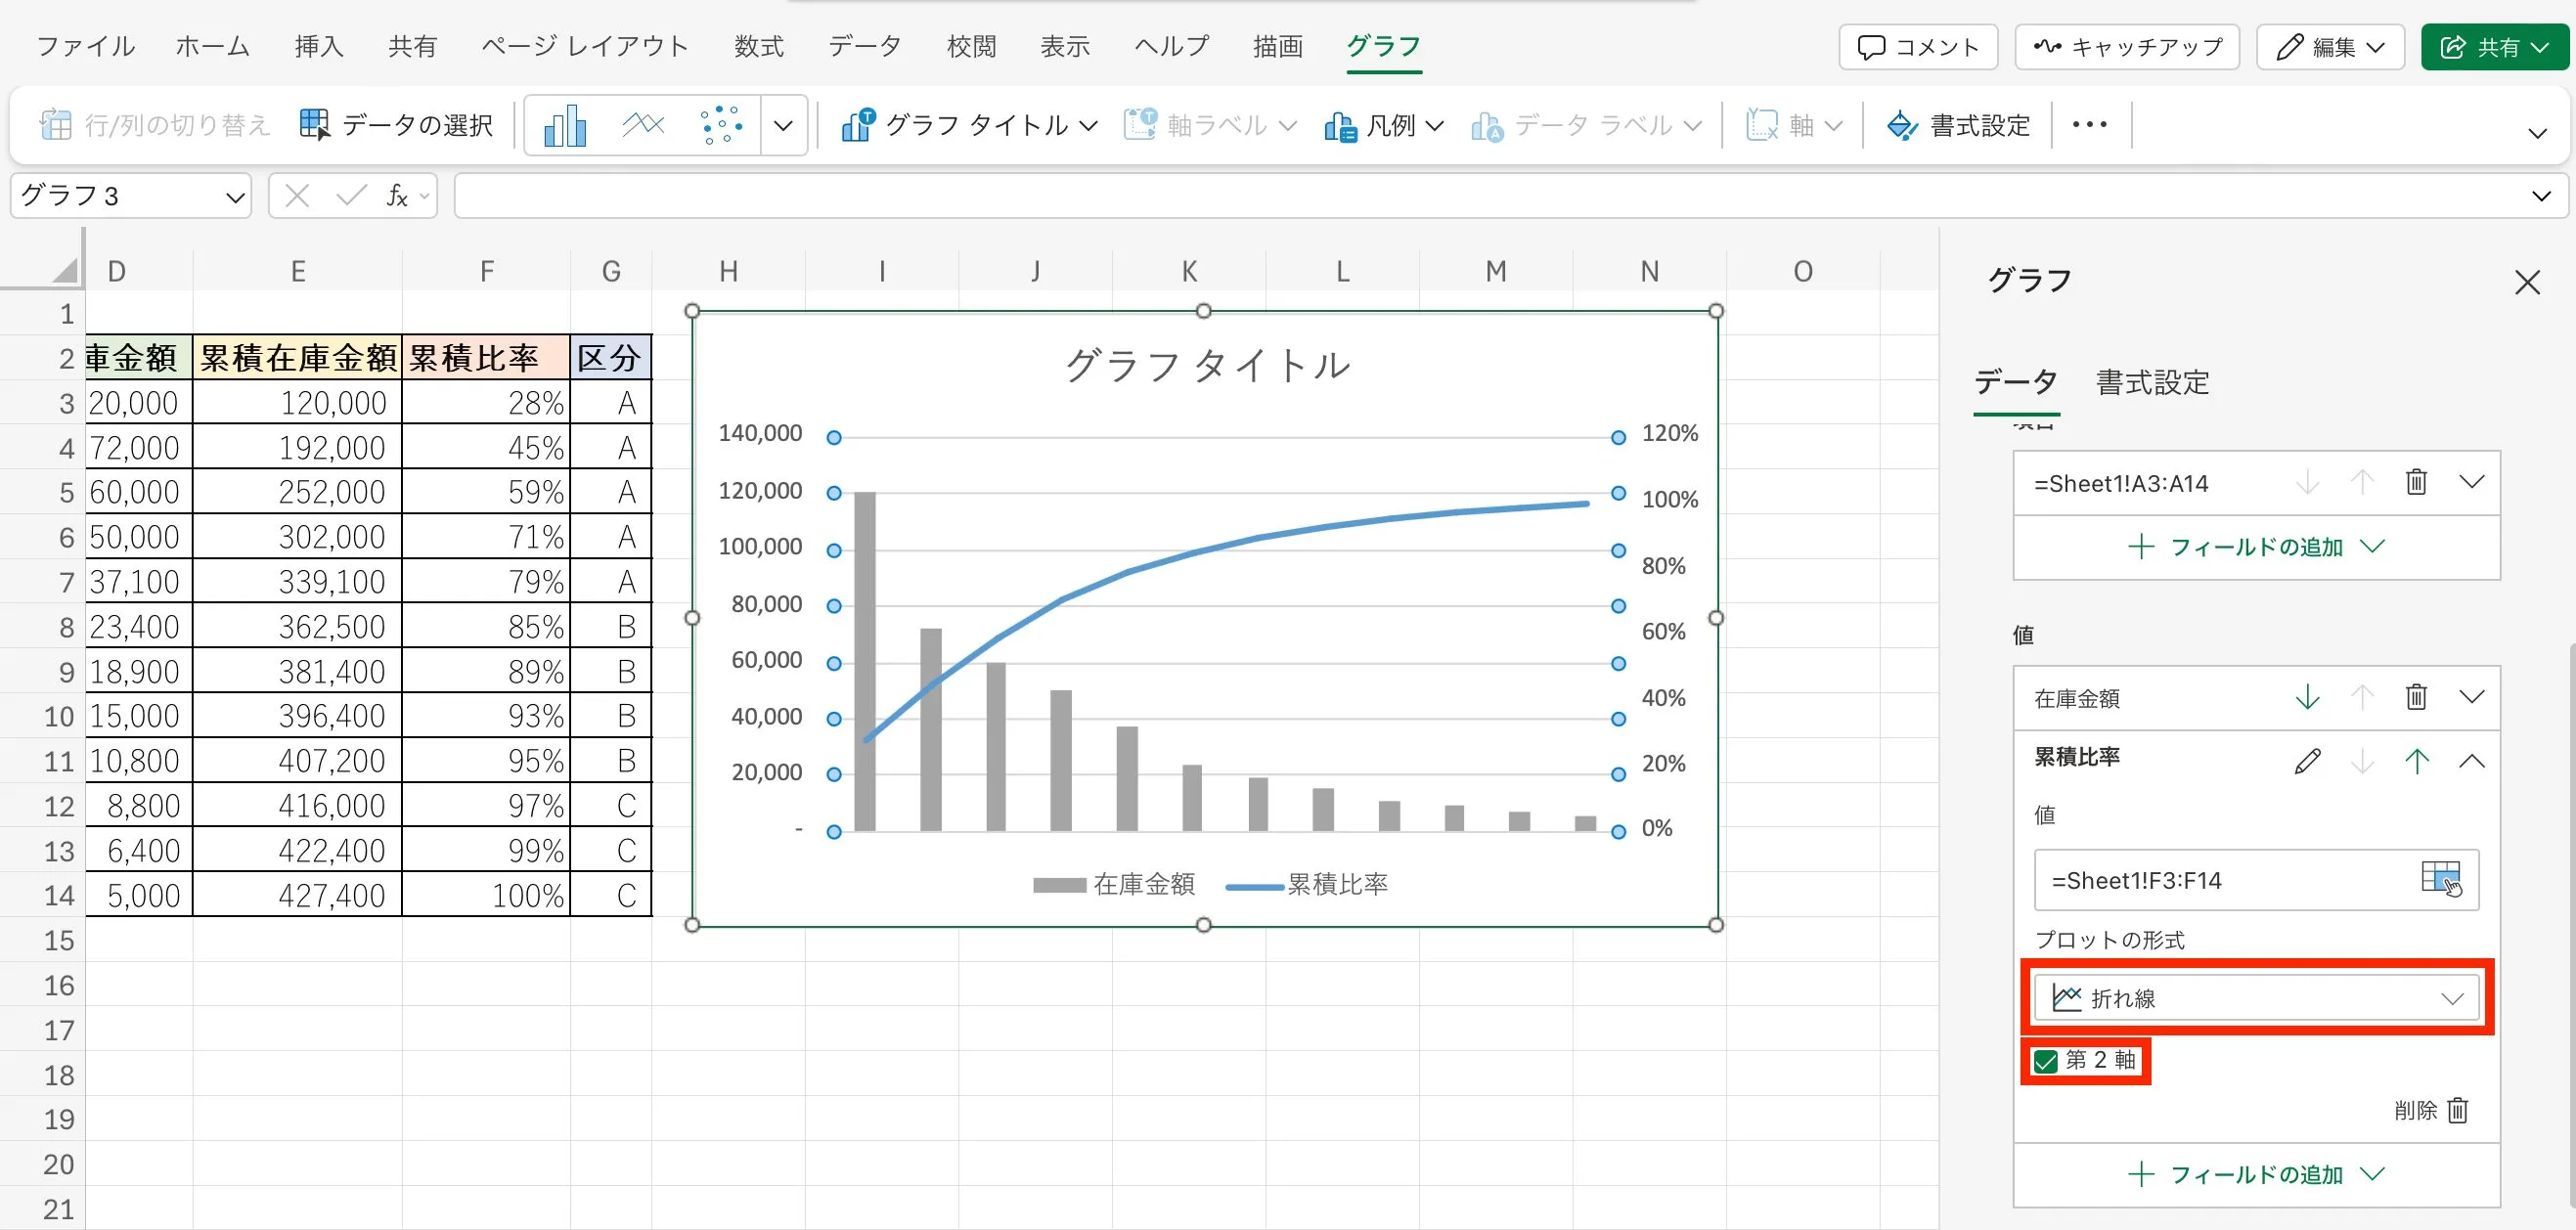
Task: Delete the 在庫金額 series with its trash icon
Action: click(2416, 697)
